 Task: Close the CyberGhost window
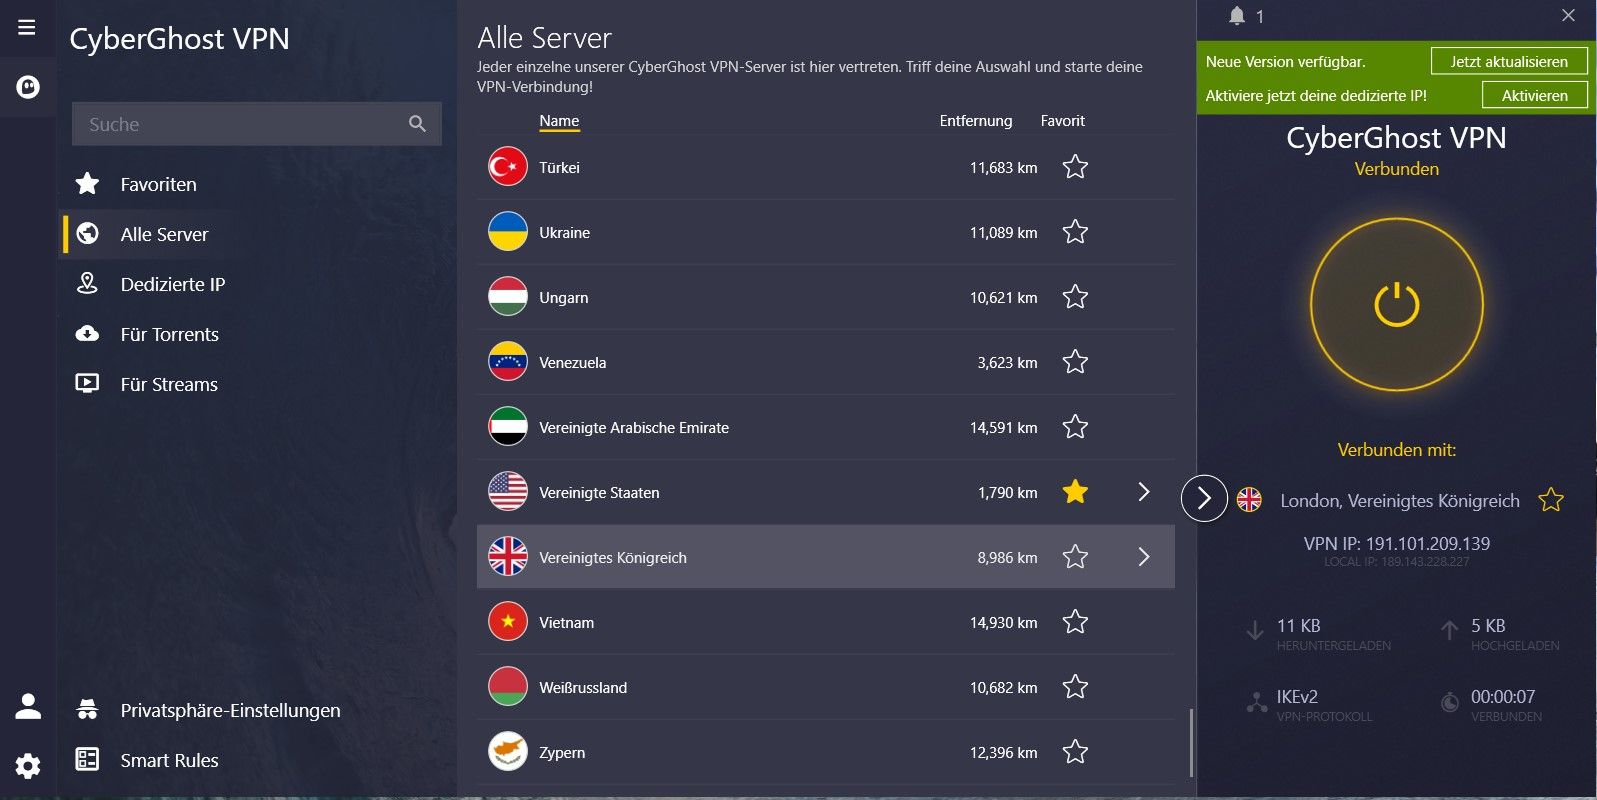[x=1568, y=15]
